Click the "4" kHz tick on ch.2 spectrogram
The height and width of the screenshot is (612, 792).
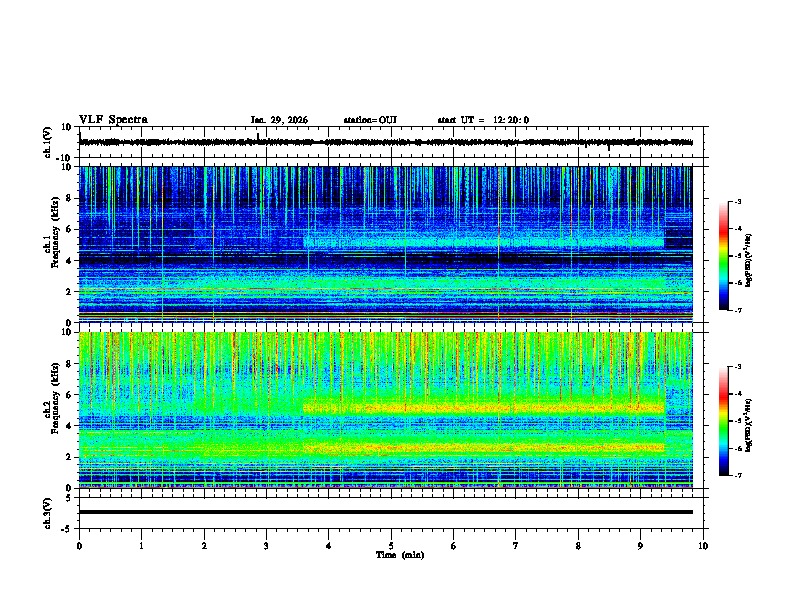pos(71,426)
